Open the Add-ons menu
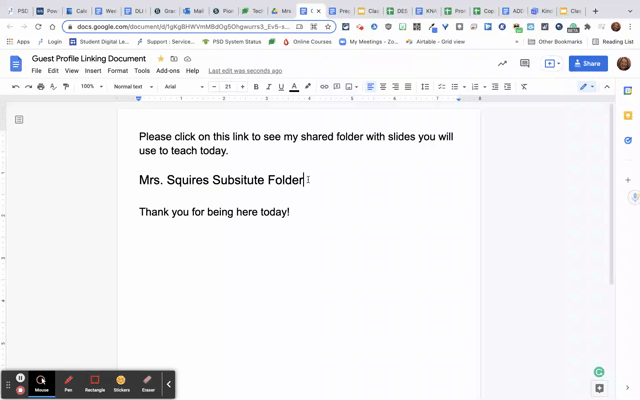 tap(168, 71)
